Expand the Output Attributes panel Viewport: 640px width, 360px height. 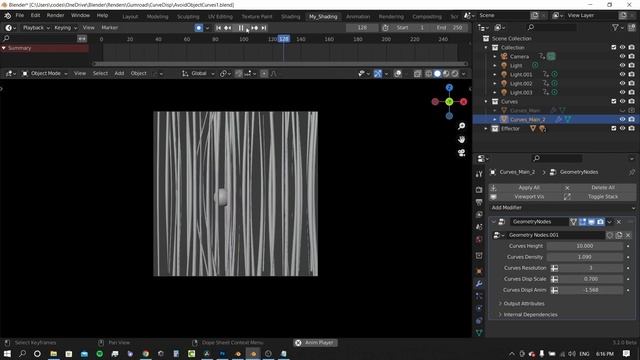click(x=523, y=304)
